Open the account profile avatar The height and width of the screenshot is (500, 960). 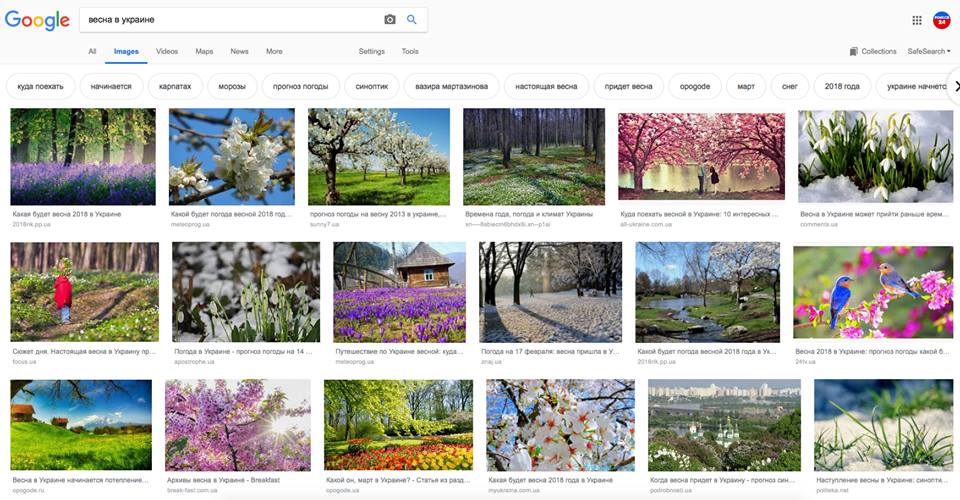(941, 20)
